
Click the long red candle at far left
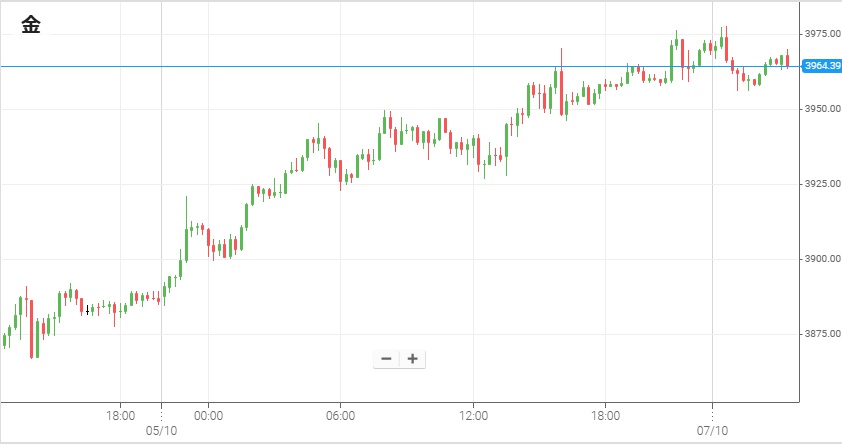32,328
